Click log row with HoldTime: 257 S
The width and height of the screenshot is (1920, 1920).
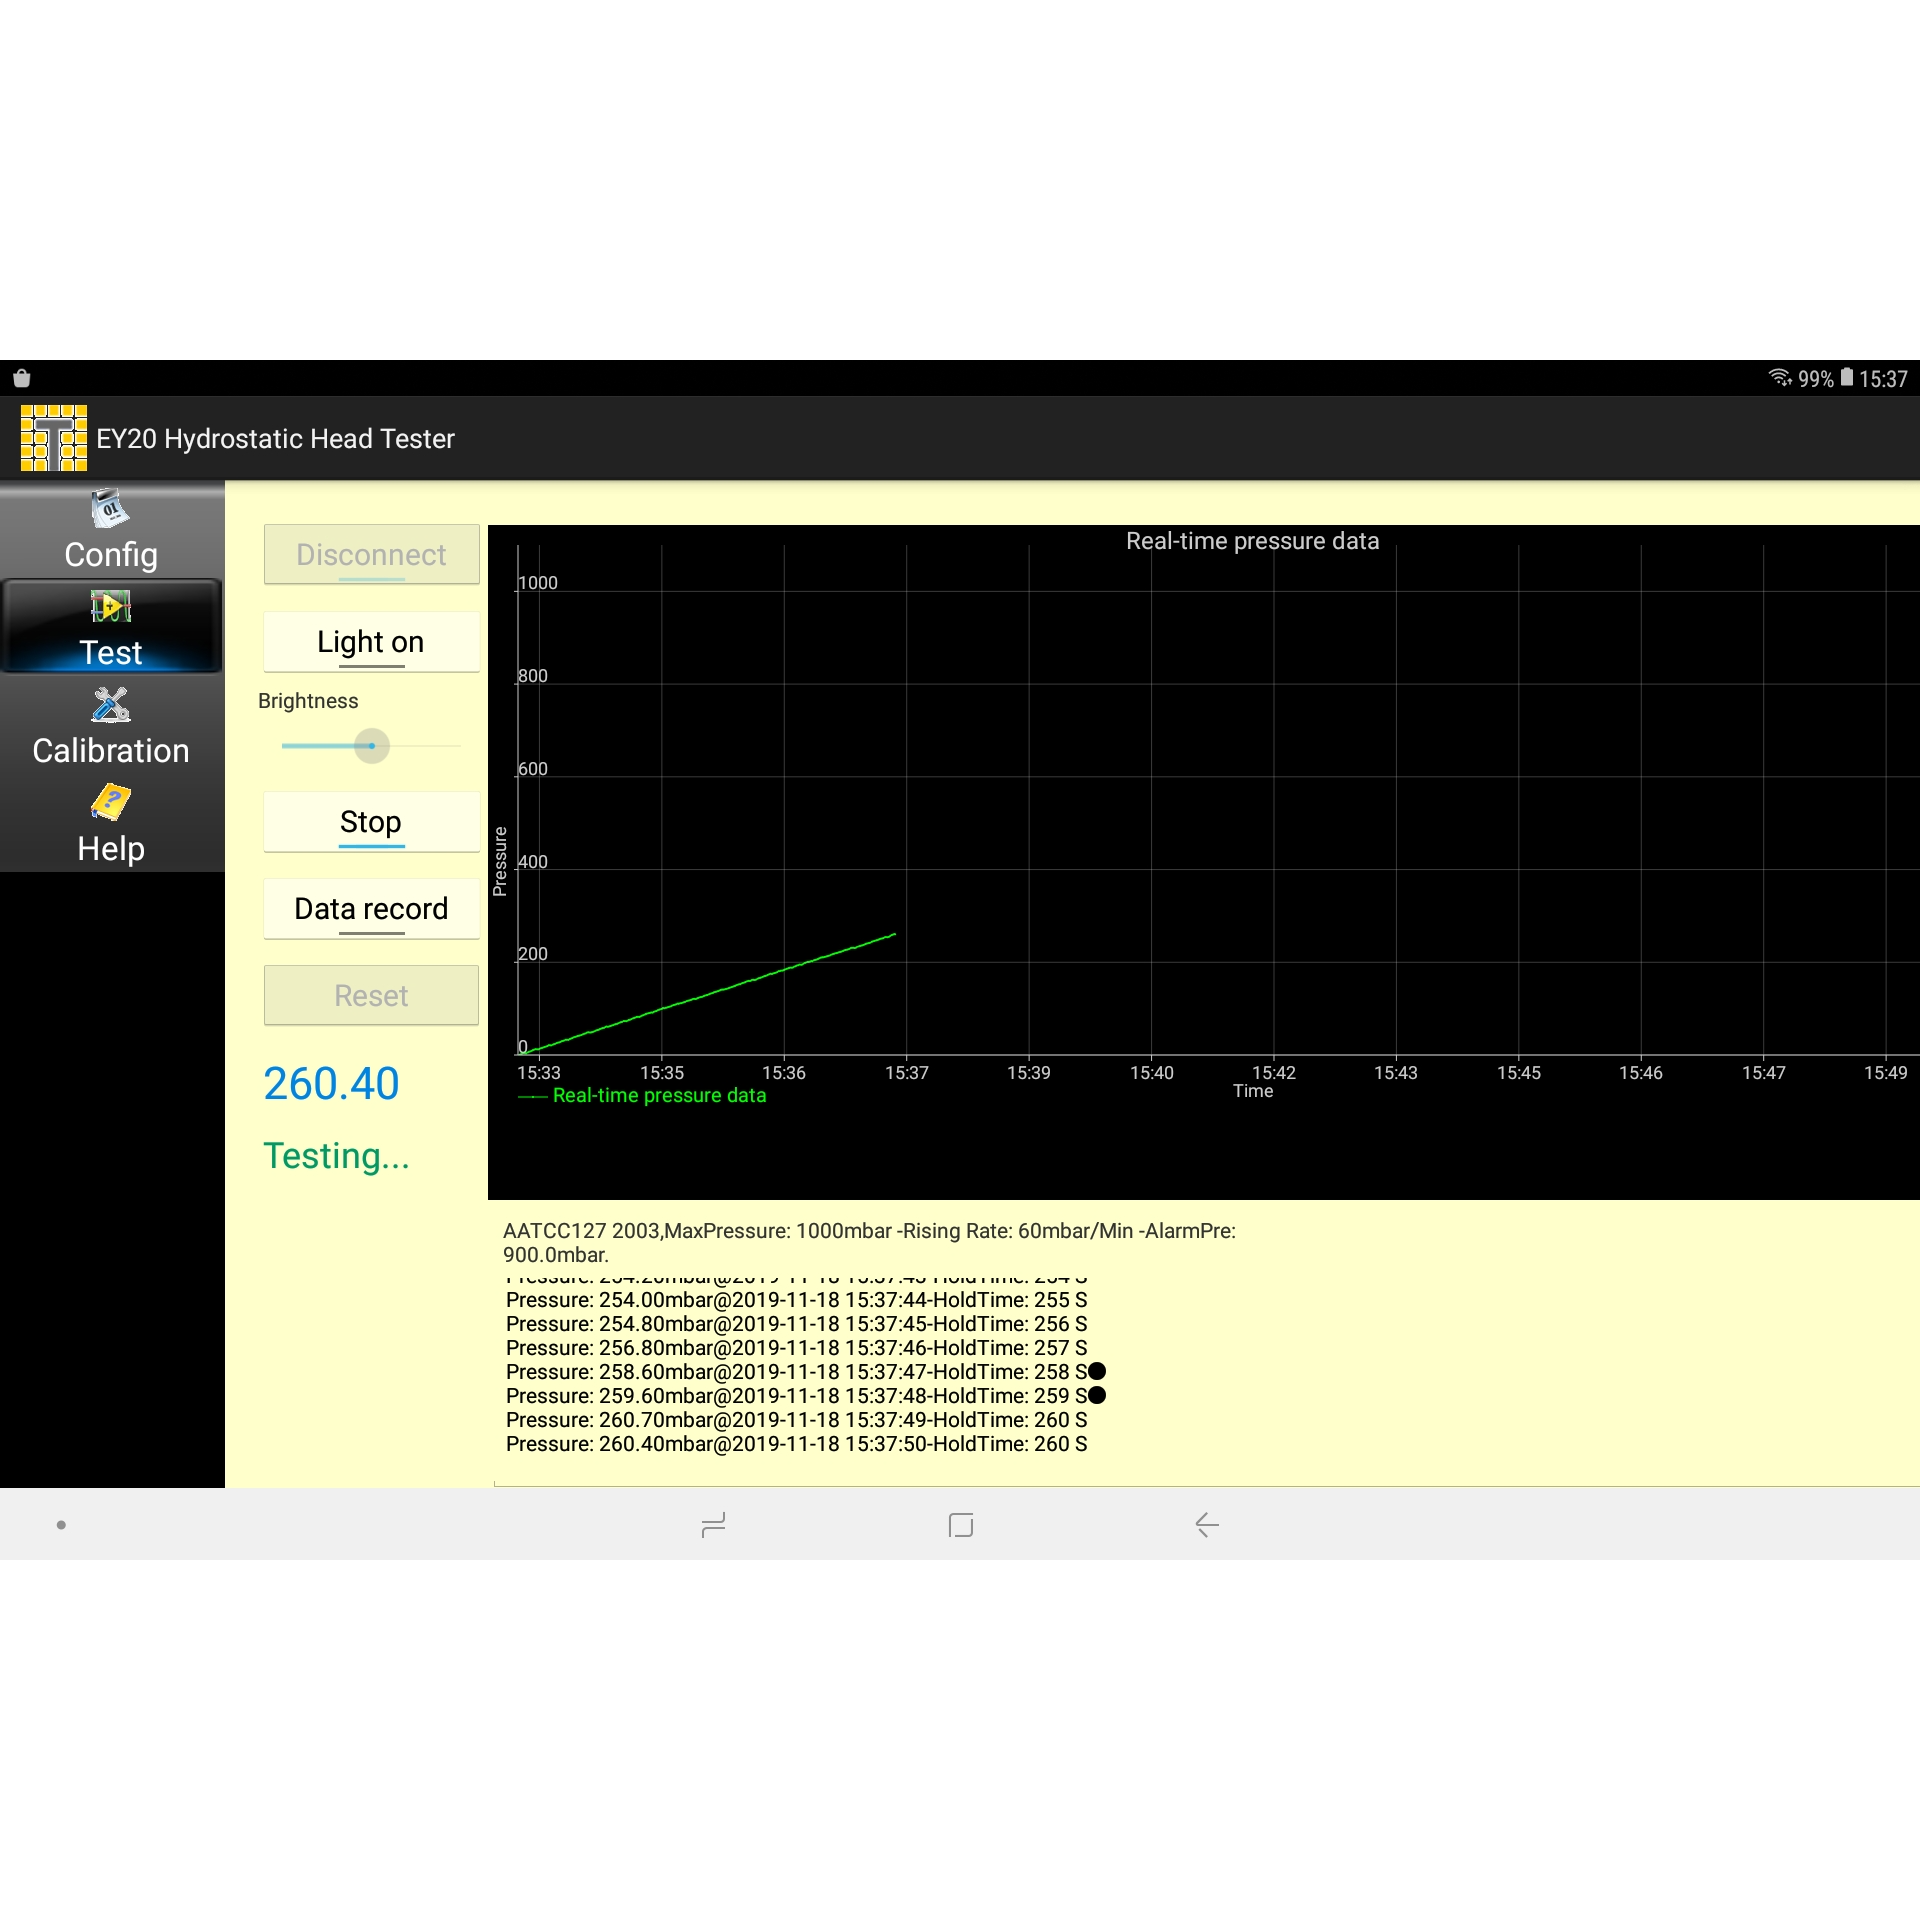click(796, 1348)
